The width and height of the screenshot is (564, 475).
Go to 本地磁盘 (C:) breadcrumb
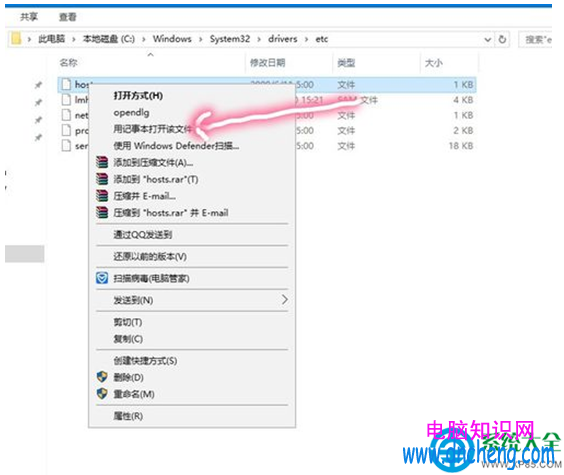coord(109,39)
